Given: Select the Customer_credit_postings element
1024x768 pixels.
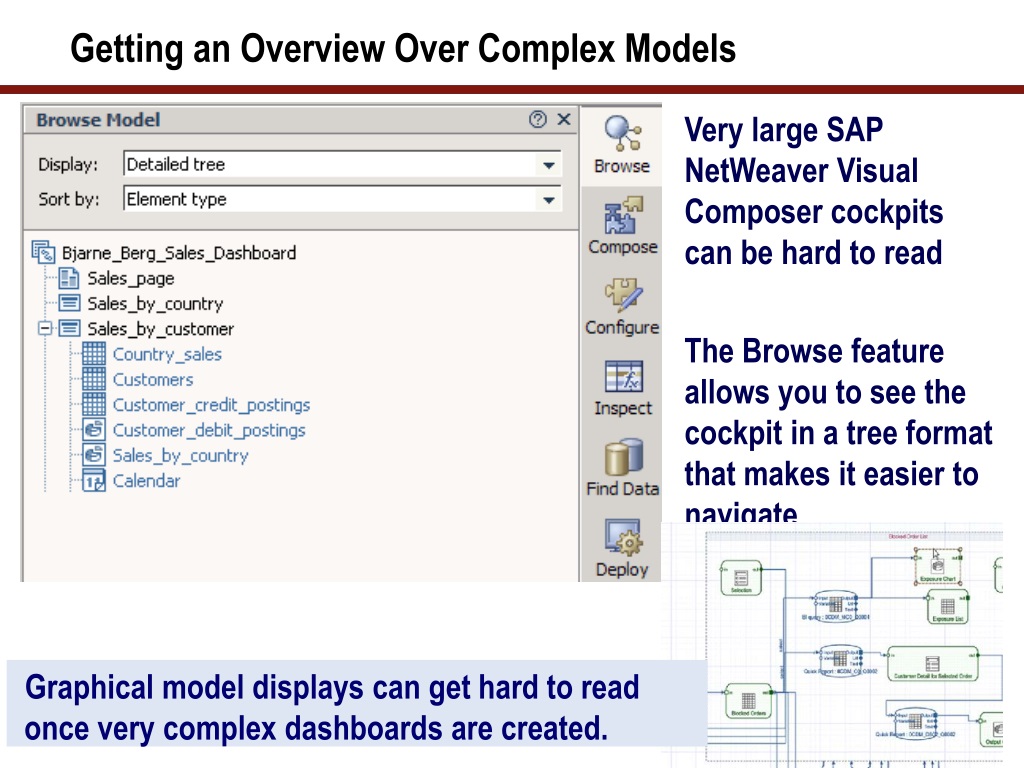Looking at the screenshot, I should (x=211, y=405).
